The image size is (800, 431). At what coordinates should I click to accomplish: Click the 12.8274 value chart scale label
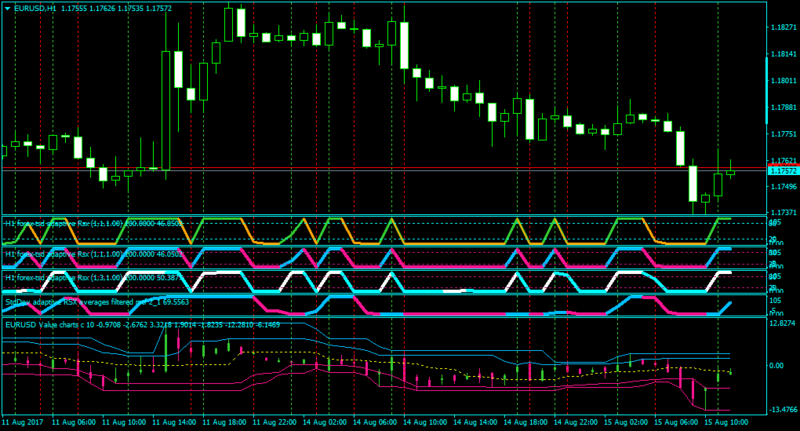click(x=782, y=323)
